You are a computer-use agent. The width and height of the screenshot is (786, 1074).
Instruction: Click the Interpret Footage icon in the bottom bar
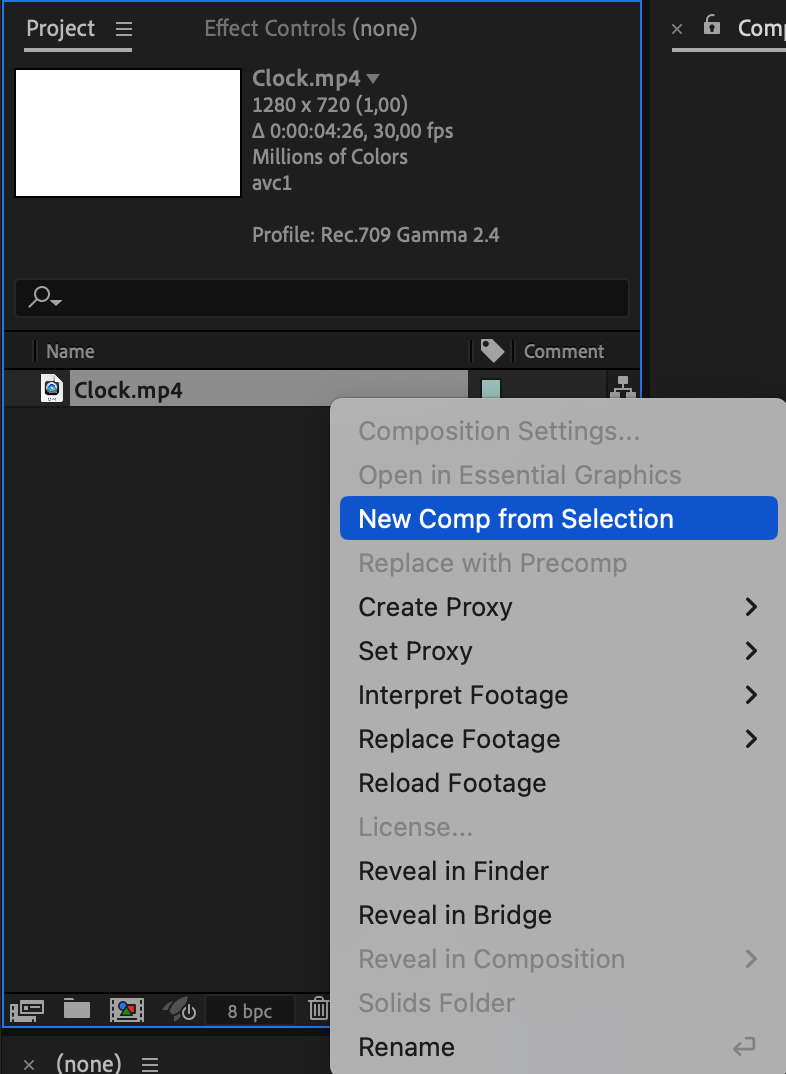(27, 1010)
